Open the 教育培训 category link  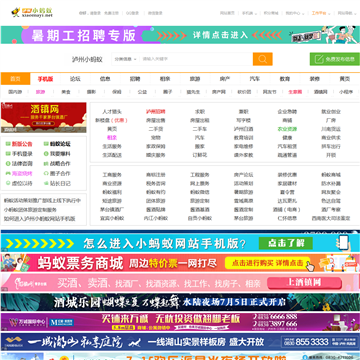pyautogui.click(x=243, y=138)
